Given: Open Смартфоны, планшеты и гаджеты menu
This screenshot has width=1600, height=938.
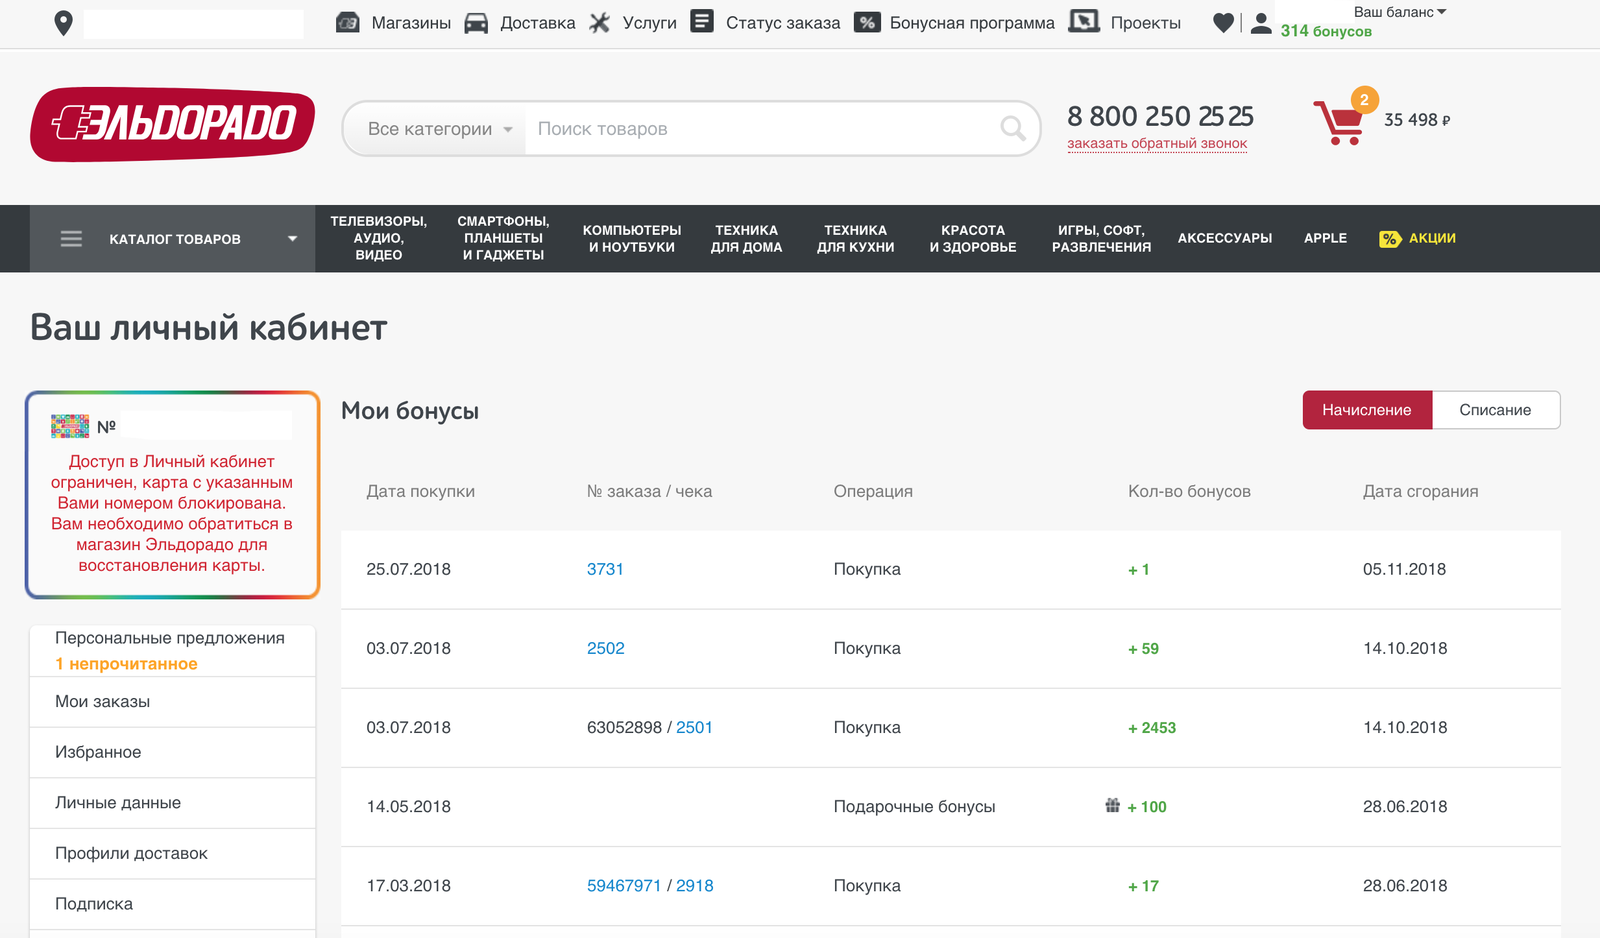Looking at the screenshot, I should click(x=503, y=238).
